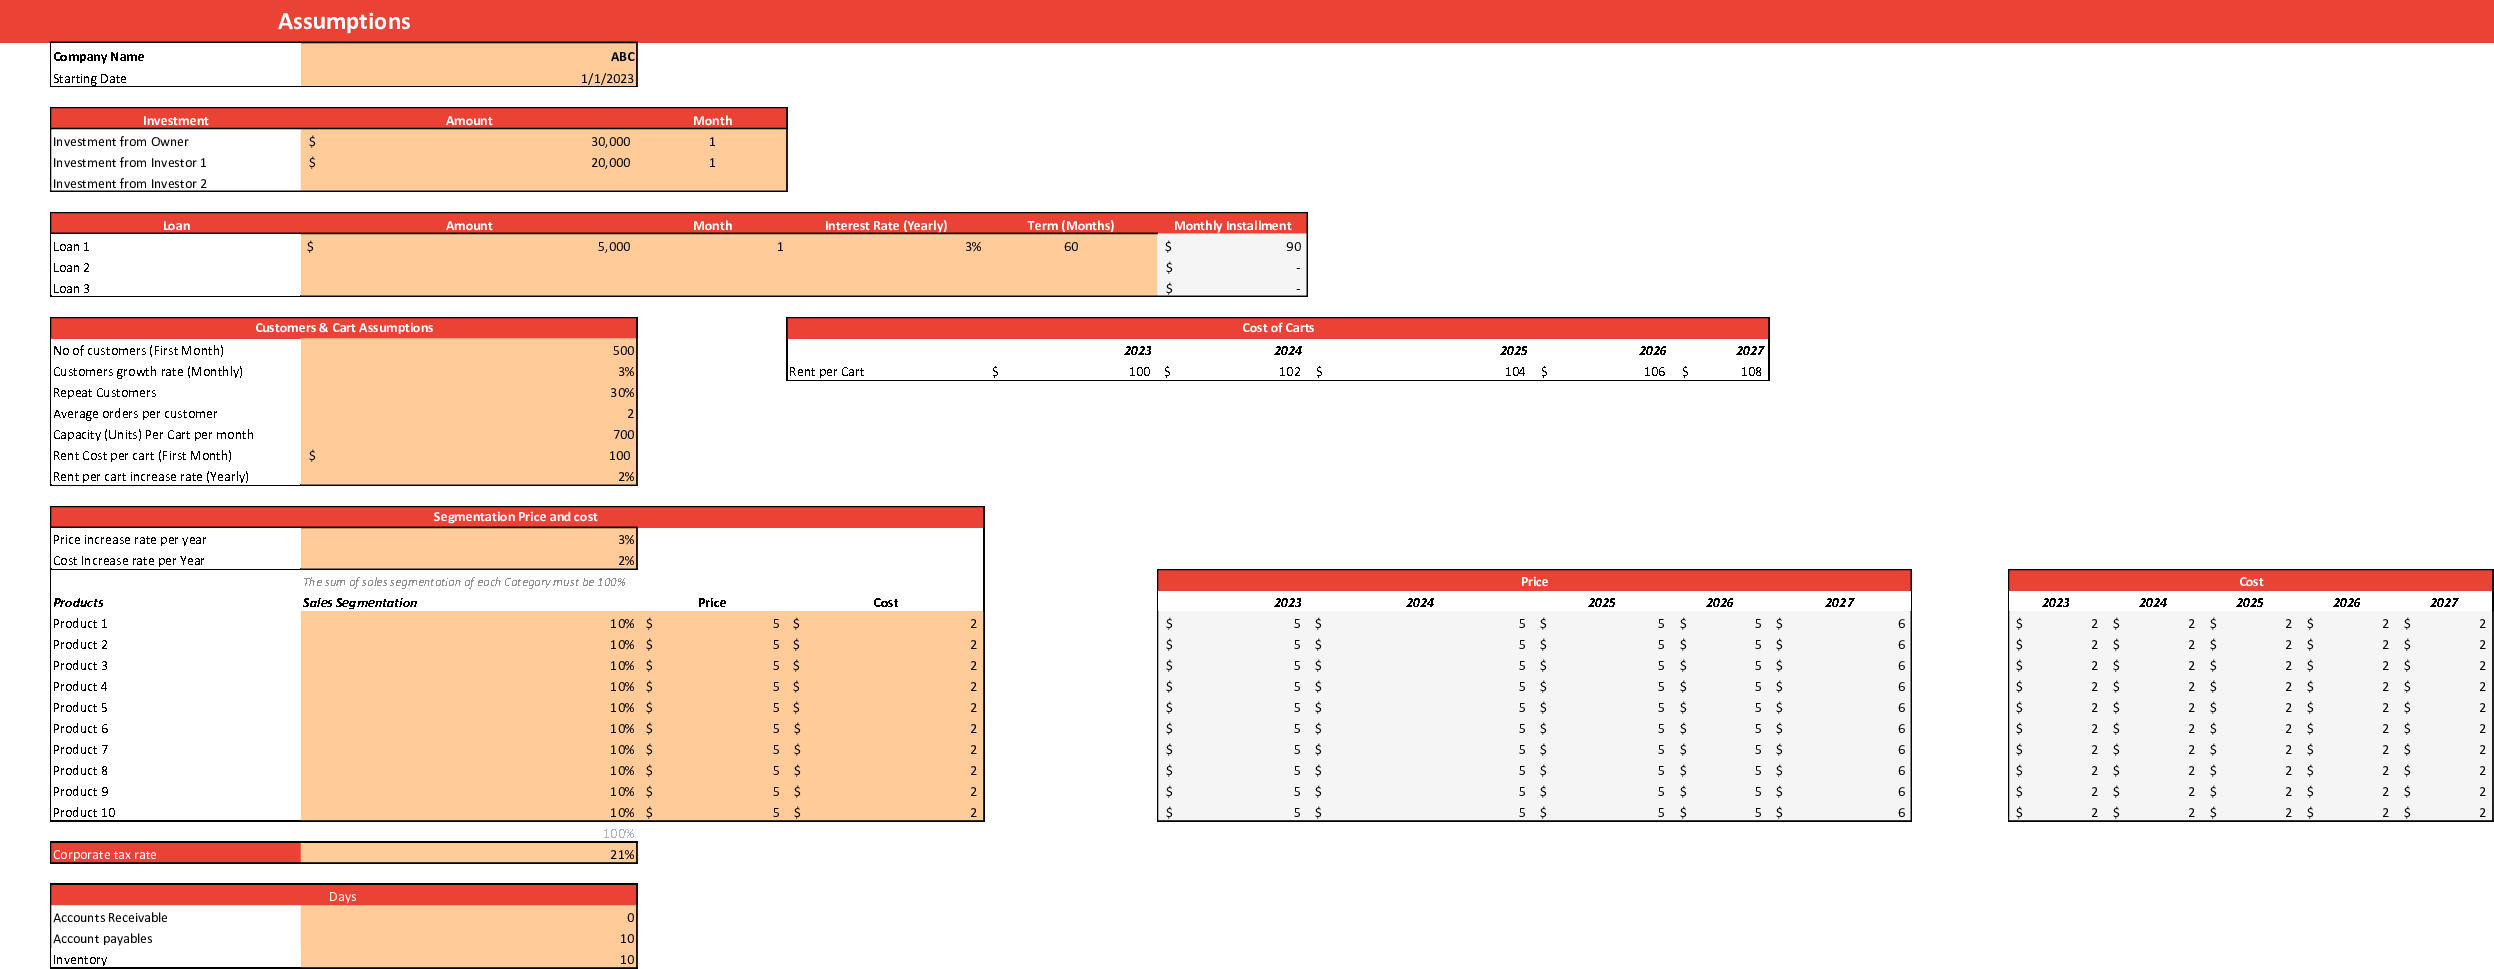Click the Company Name value cell showing ABC
This screenshot has height=969, width=2494.
468,56
